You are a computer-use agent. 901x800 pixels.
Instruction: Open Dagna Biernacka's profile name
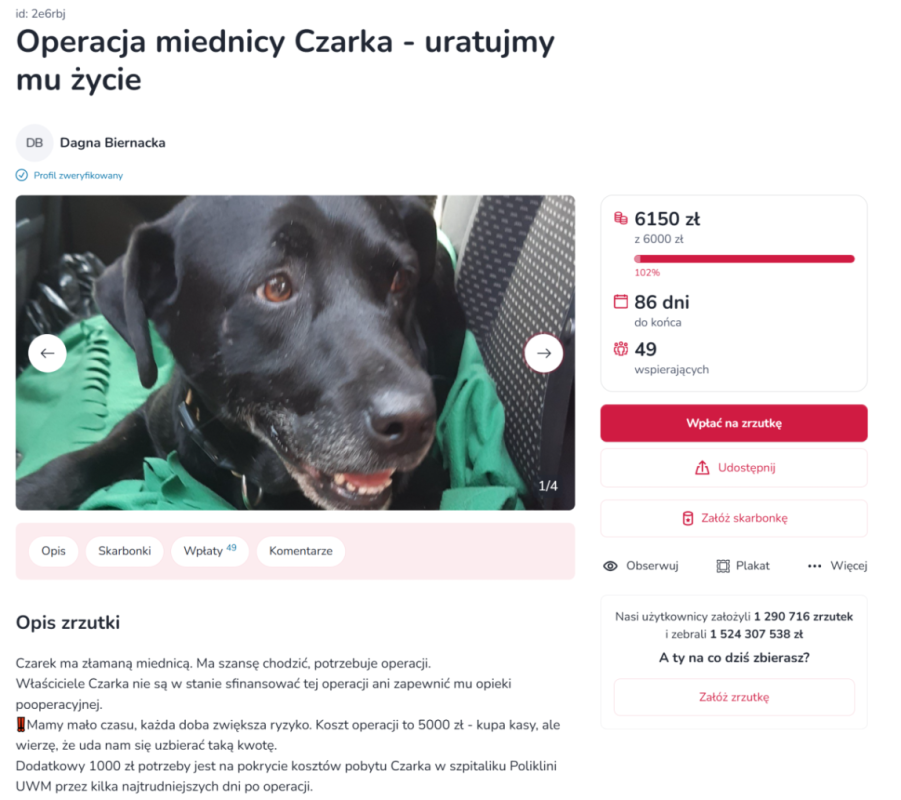point(113,143)
